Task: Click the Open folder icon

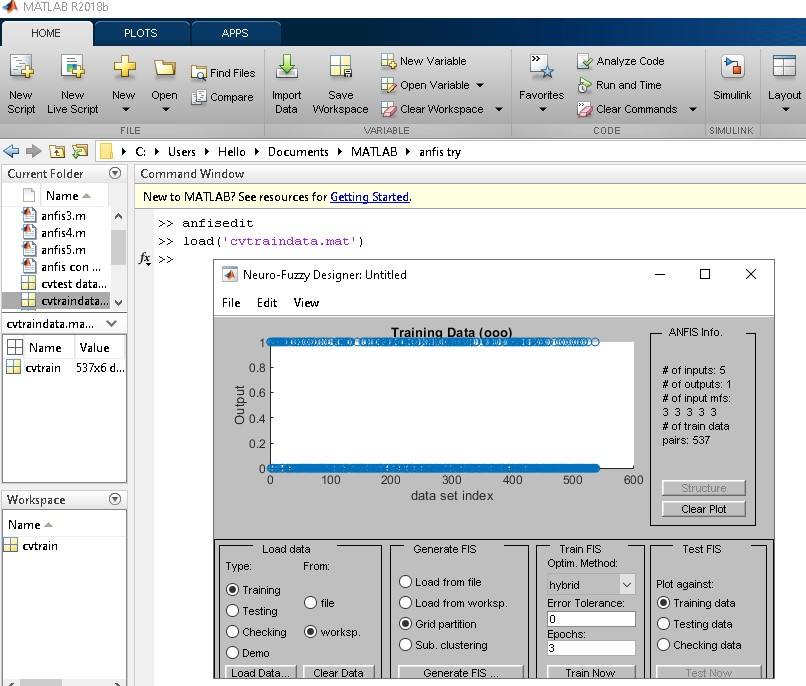Action: click(x=164, y=67)
